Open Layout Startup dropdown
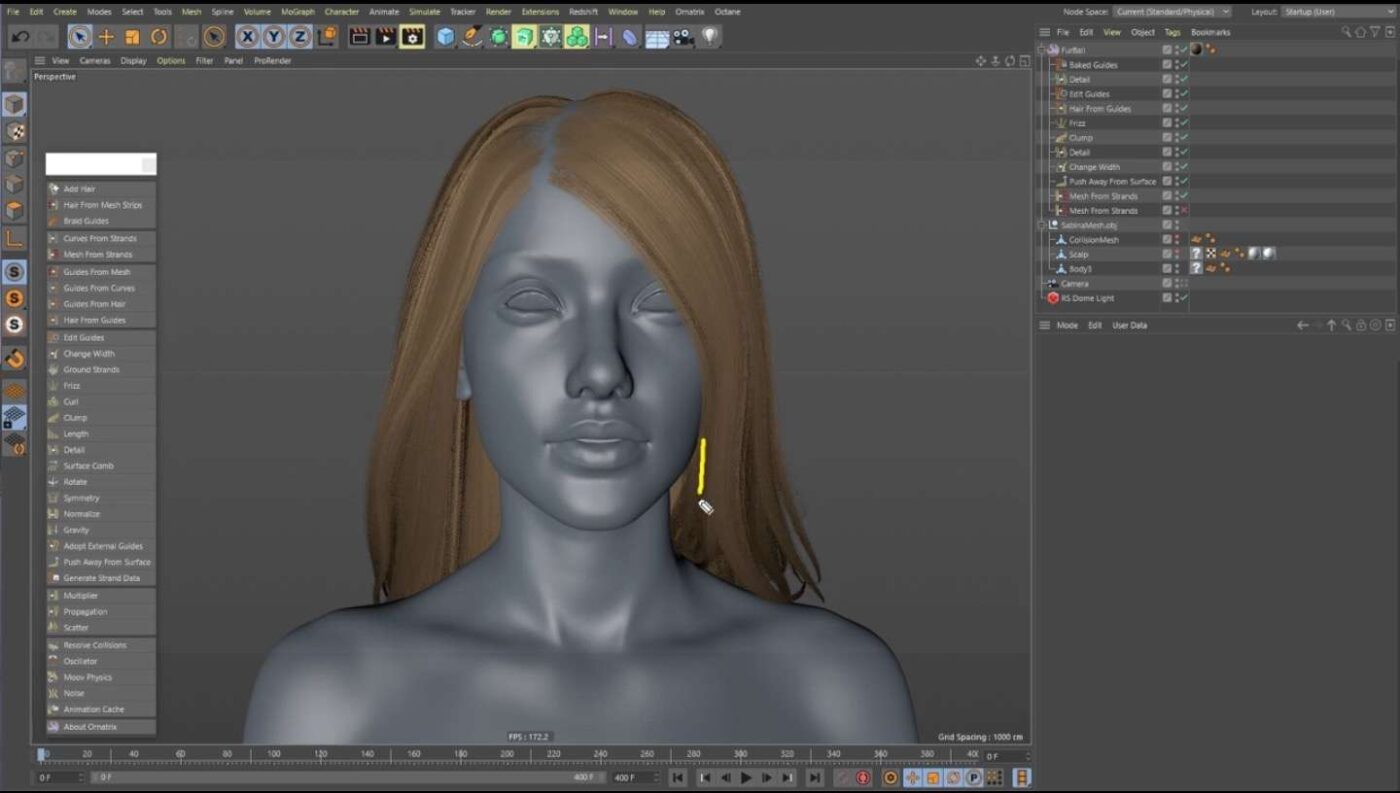1400x793 pixels. coord(1337,12)
